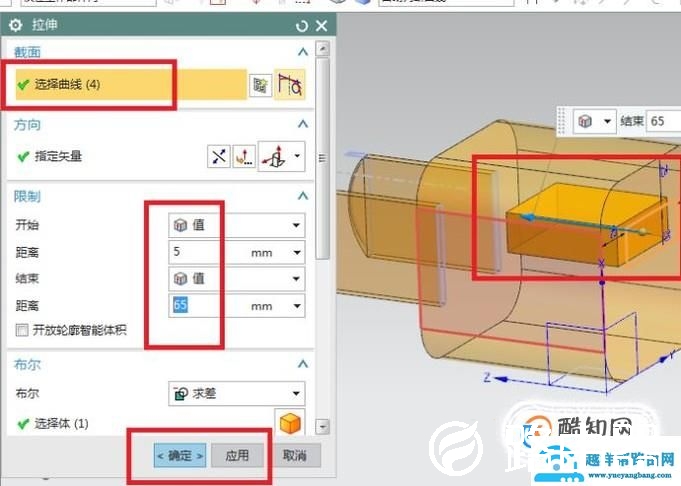Click the 确定 button
681x486 pixels.
coord(180,455)
